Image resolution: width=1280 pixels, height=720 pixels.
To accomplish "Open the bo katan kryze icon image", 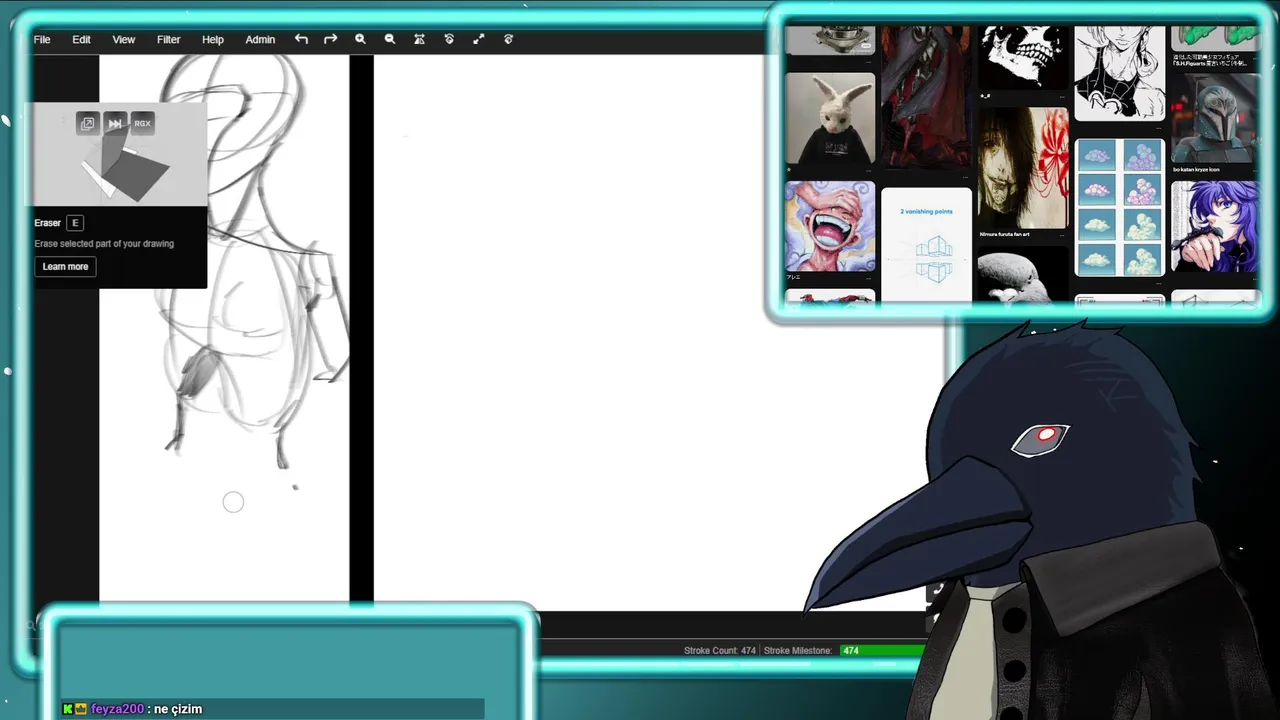I will (1215, 118).
